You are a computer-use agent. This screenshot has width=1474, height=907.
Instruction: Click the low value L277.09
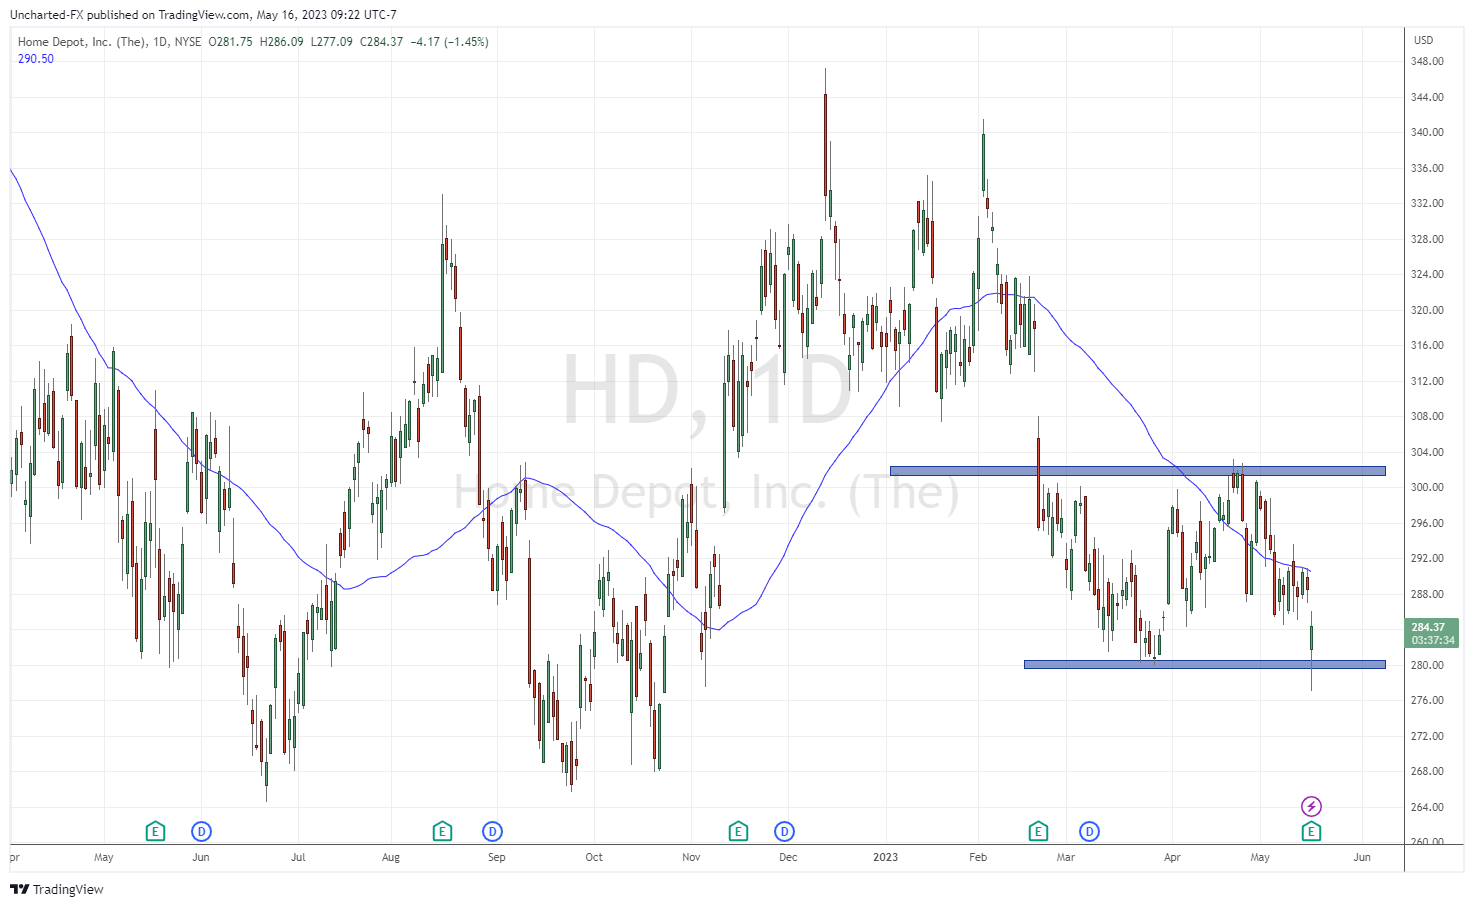331,42
